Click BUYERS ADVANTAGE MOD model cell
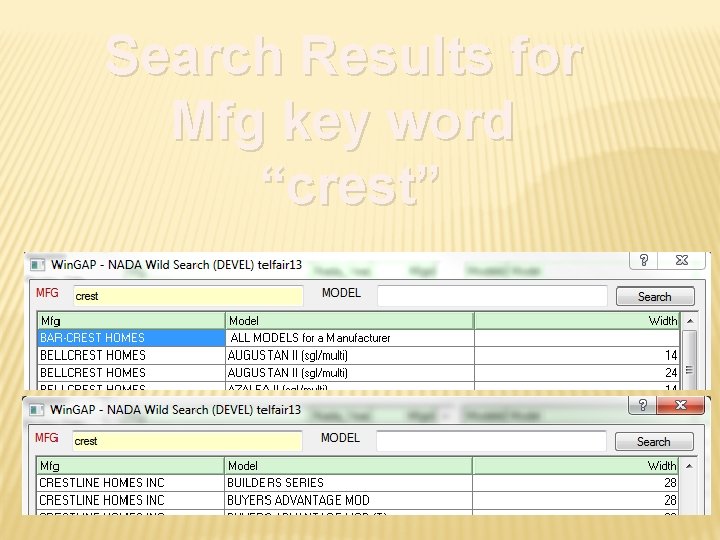Viewport: 720px width, 540px height. [x=349, y=501]
